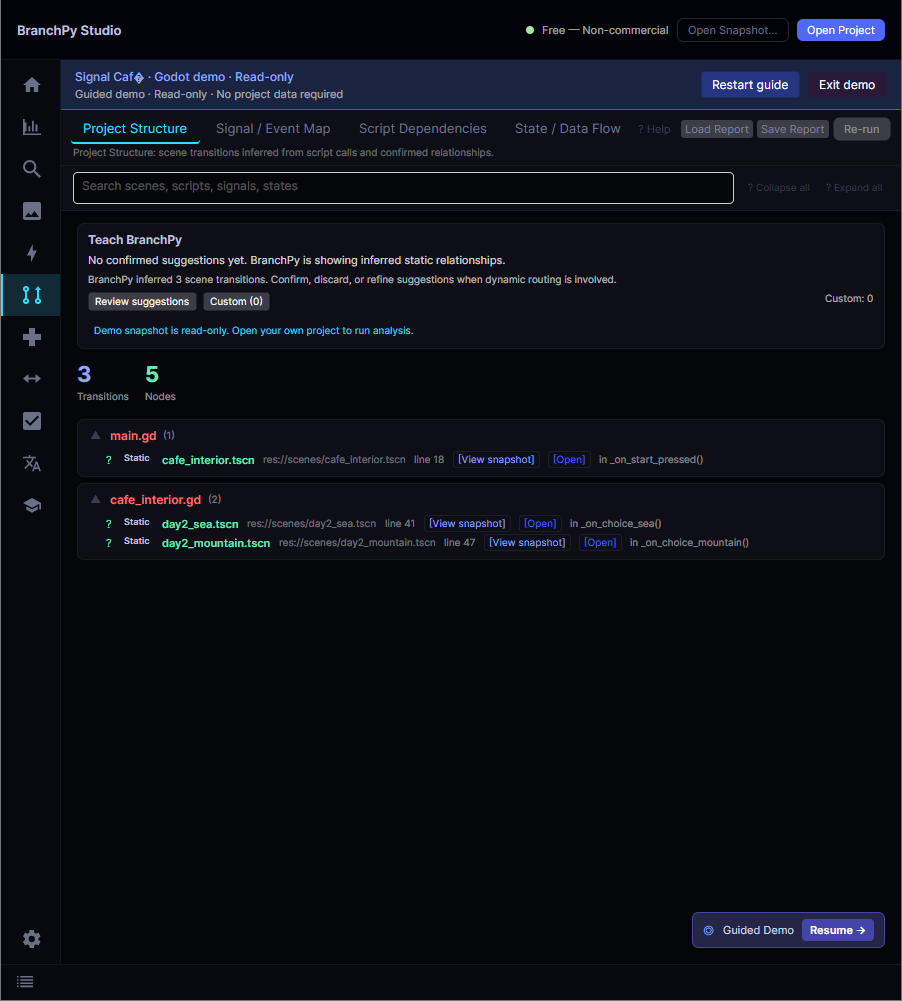Open day2_mountain.tscn via [Open] link

(600, 543)
